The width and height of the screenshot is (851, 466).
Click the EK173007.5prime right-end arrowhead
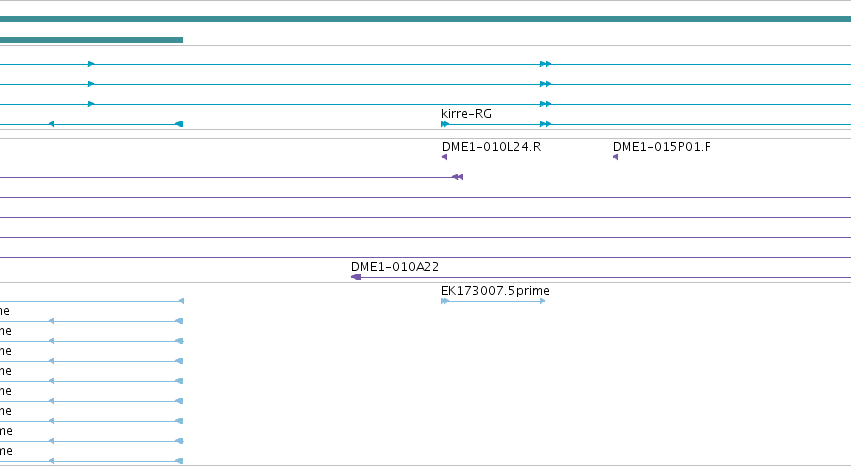point(543,301)
